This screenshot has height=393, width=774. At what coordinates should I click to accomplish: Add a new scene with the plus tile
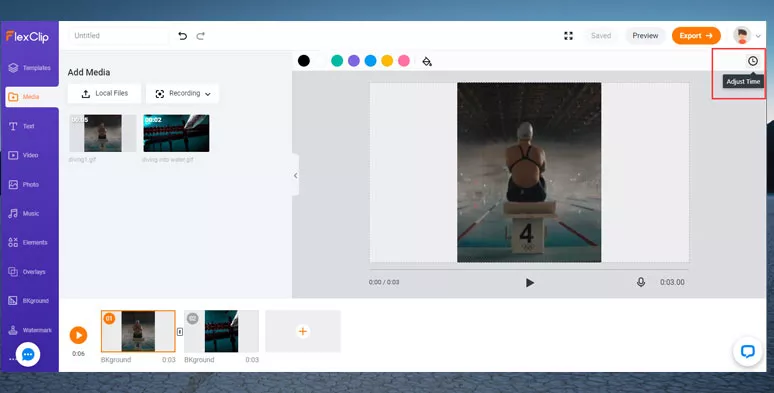coord(303,331)
